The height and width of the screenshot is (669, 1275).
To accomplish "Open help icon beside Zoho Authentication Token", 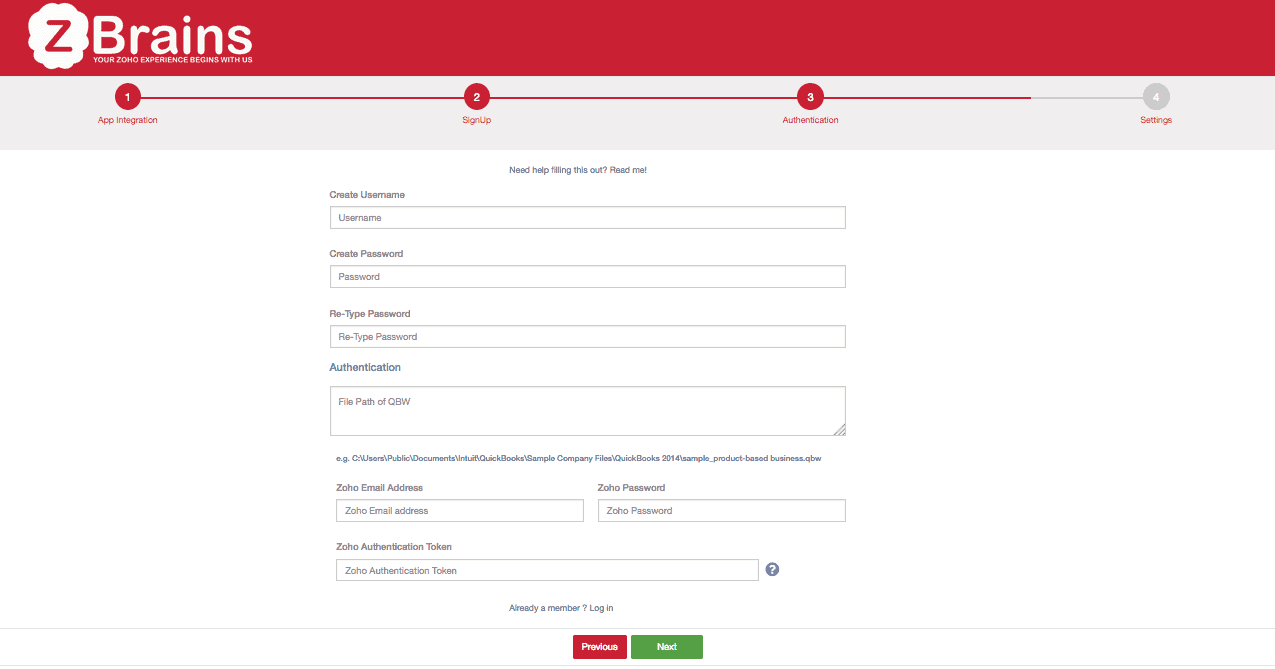I will (x=772, y=569).
